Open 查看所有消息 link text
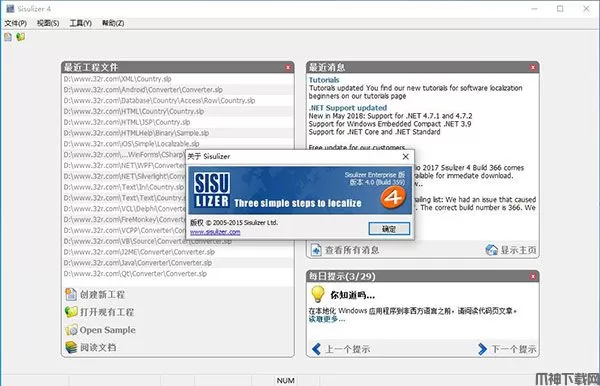 point(352,250)
